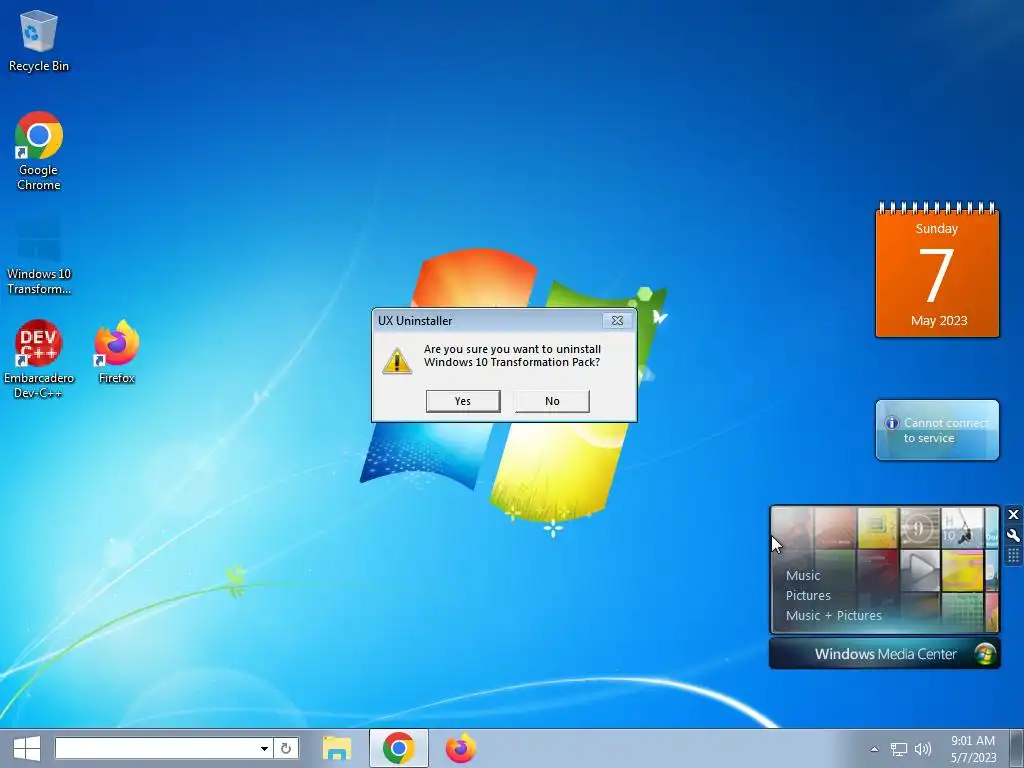Click the Windows Media Center orb logo
The height and width of the screenshot is (768, 1024).
tap(985, 654)
